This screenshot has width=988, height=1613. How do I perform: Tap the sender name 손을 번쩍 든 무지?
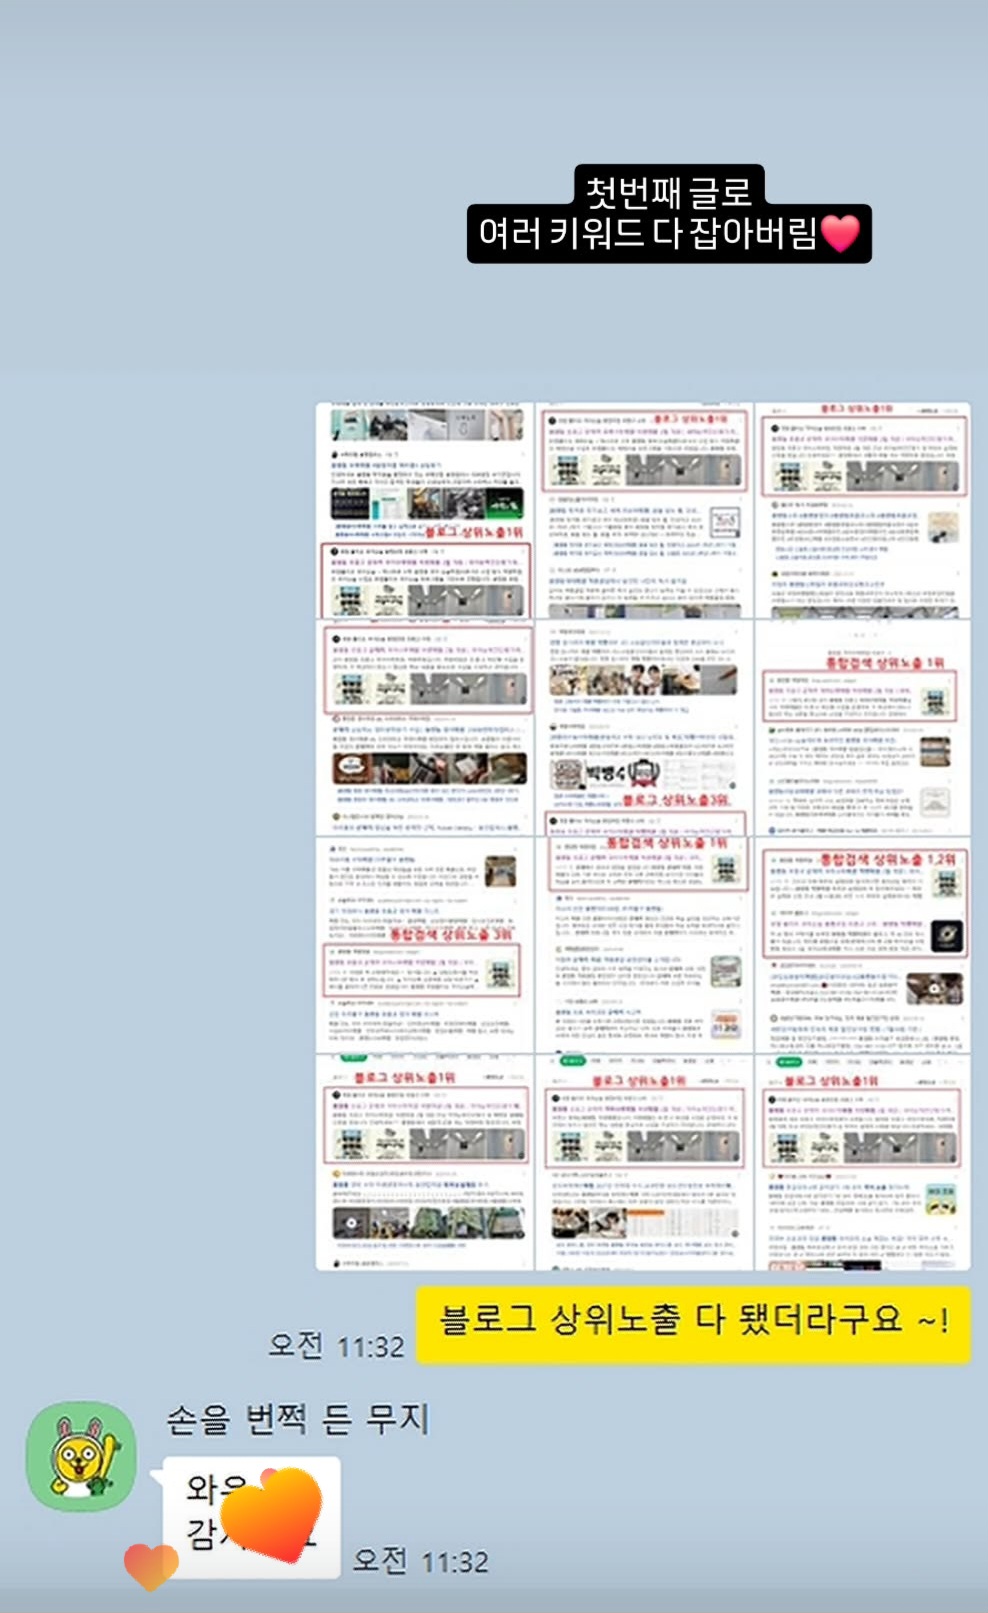297,1418
